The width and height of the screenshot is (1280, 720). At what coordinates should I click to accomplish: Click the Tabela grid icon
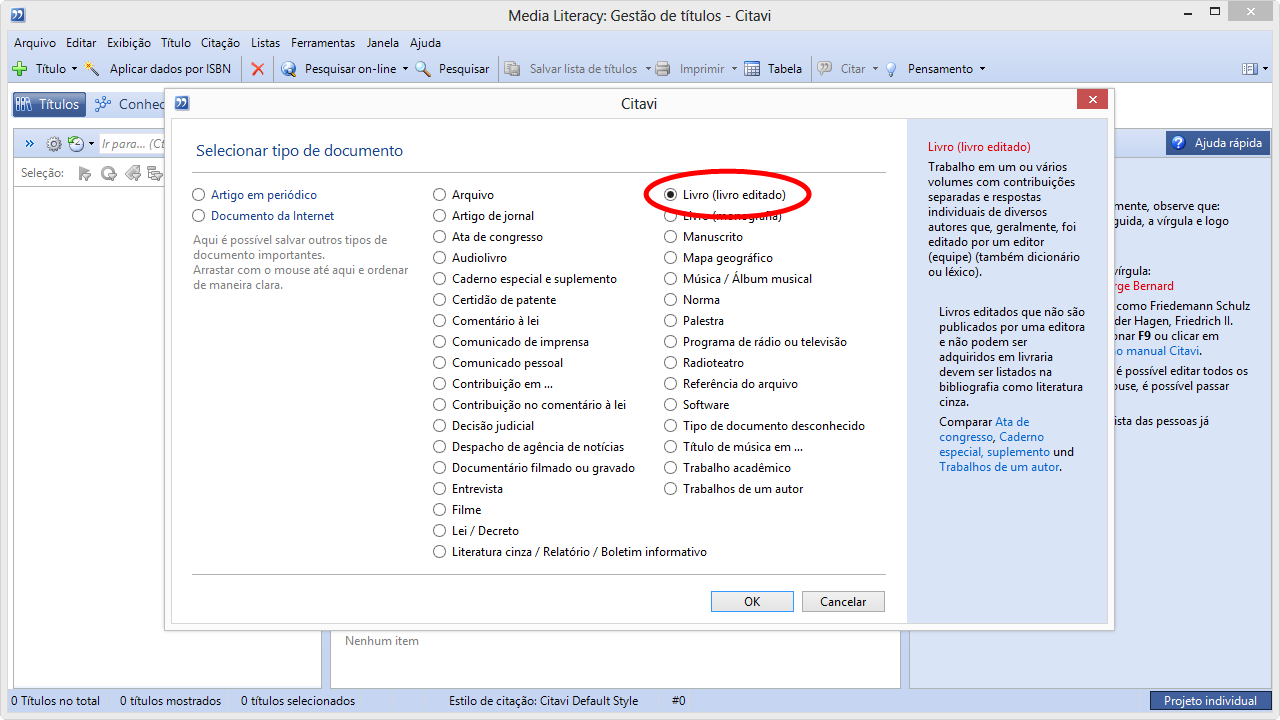752,69
